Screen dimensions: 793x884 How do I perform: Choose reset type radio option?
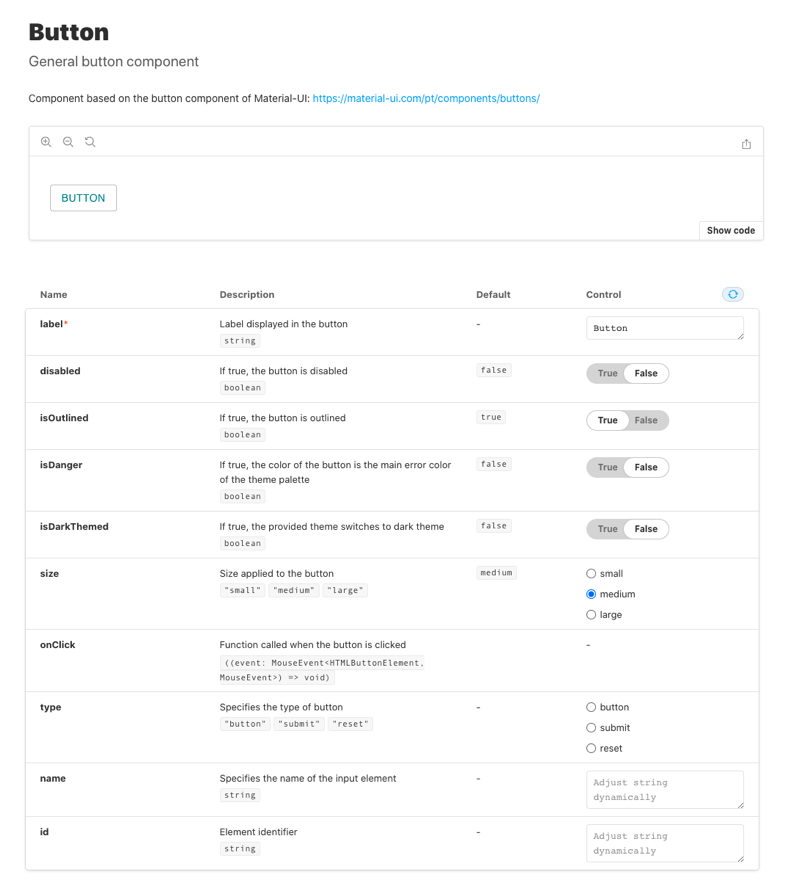[x=591, y=748]
